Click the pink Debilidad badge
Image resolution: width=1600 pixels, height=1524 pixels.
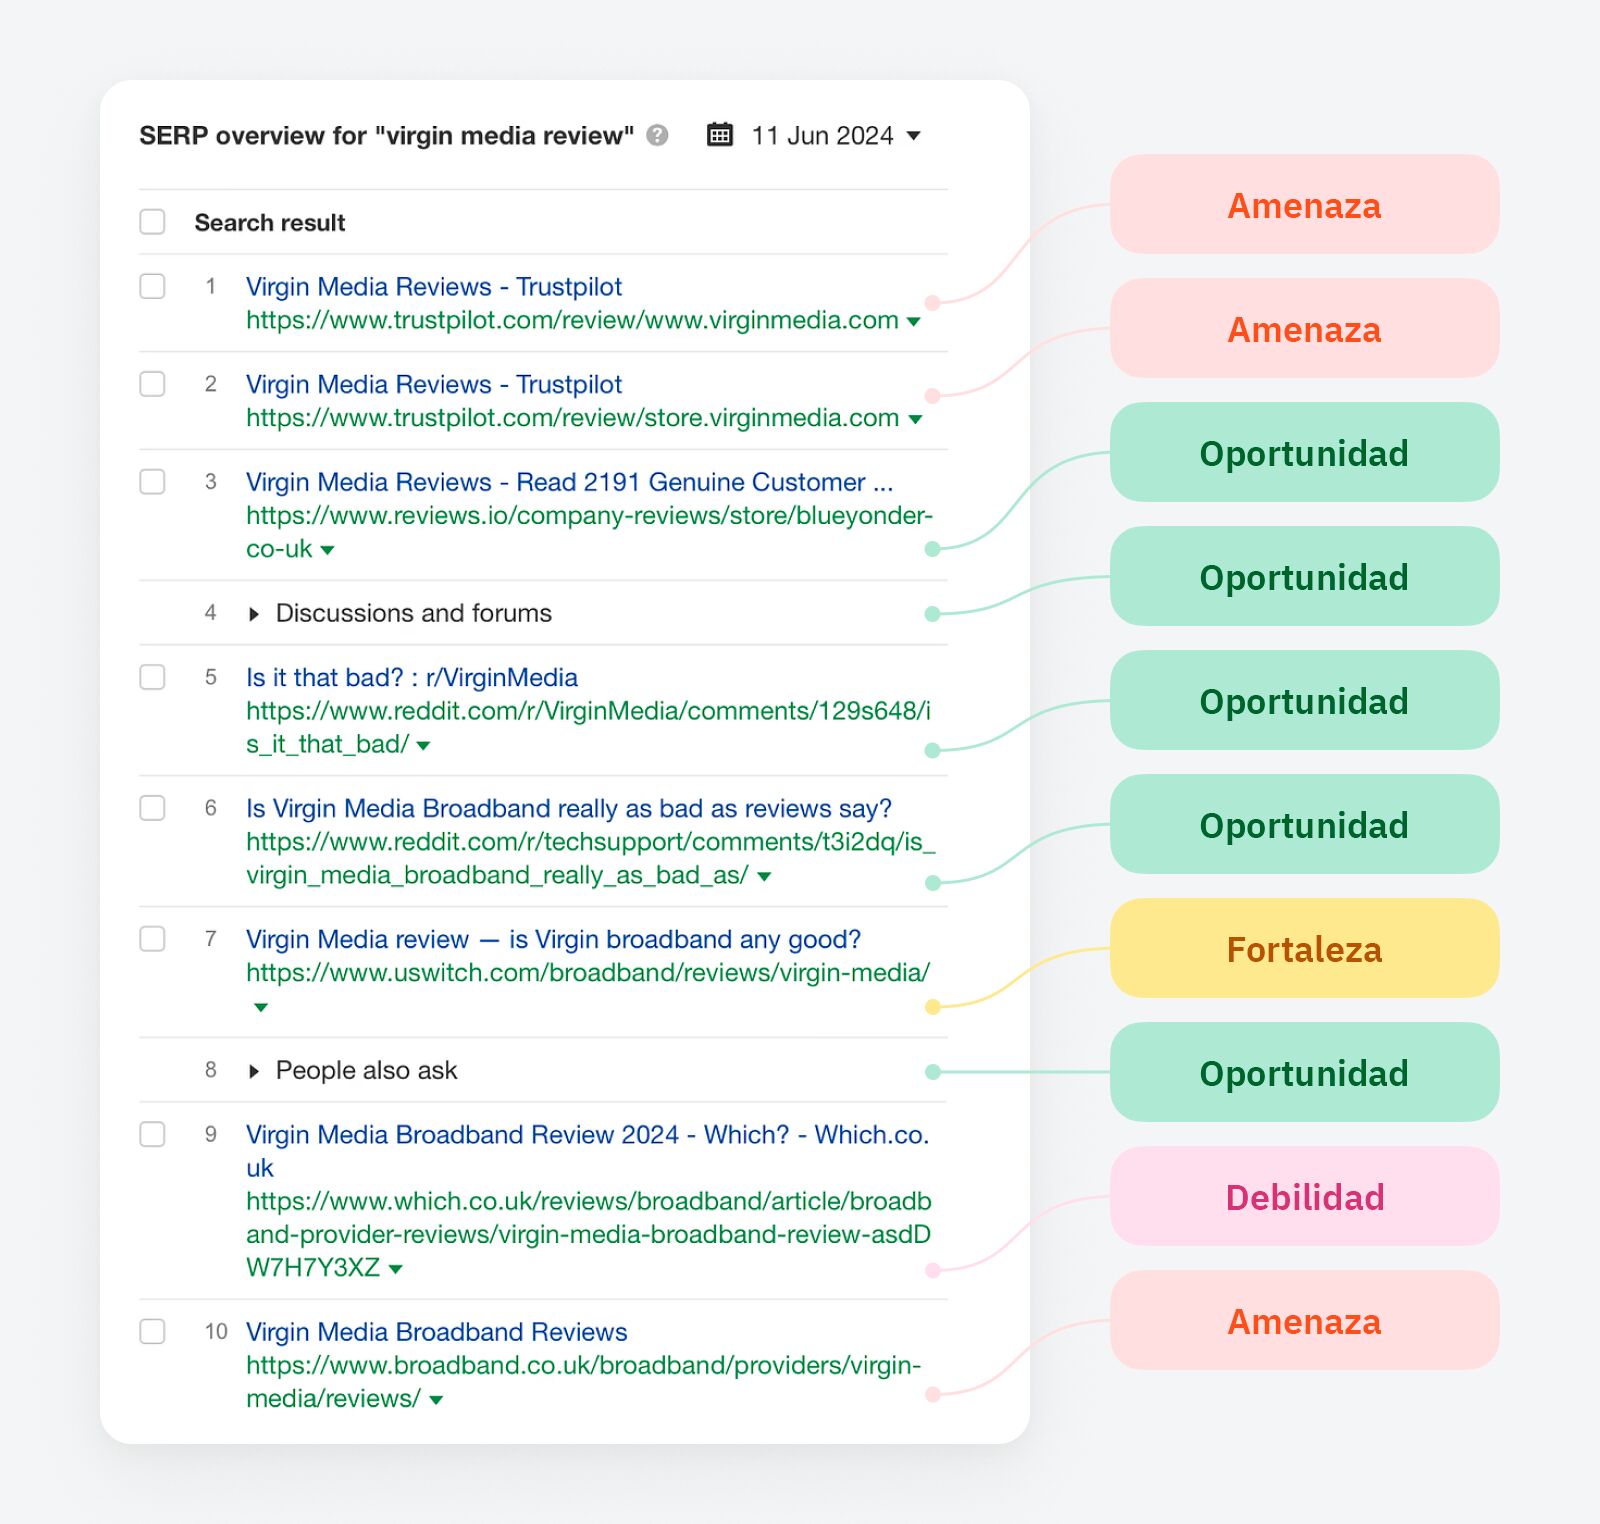pos(1303,1198)
